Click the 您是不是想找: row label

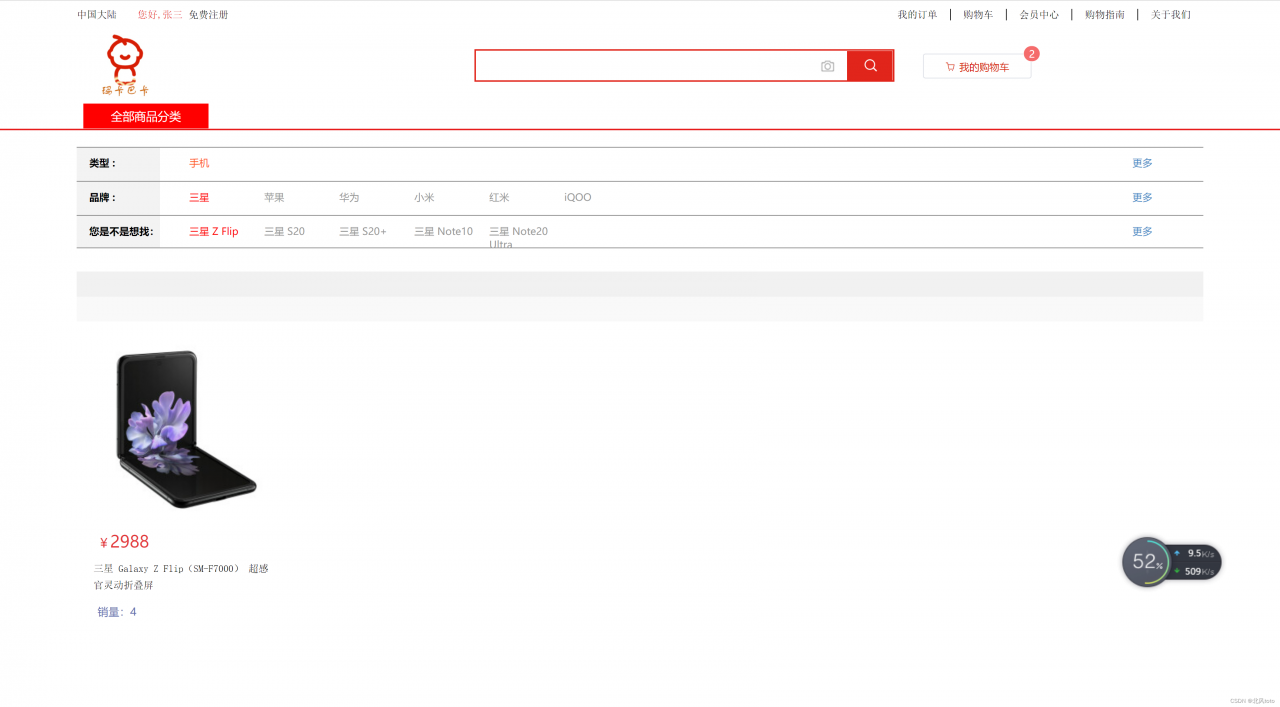(x=121, y=231)
